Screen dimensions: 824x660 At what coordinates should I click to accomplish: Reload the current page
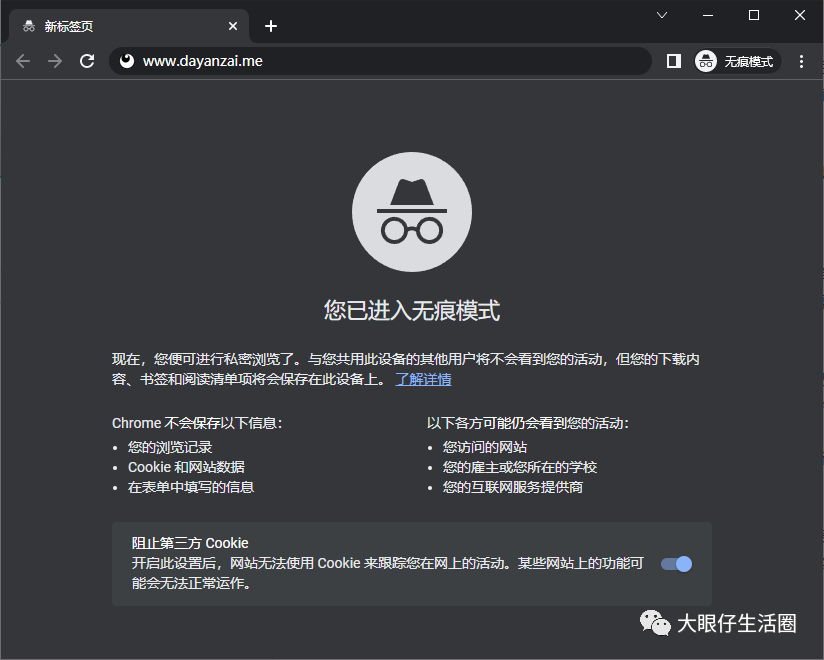pos(87,61)
